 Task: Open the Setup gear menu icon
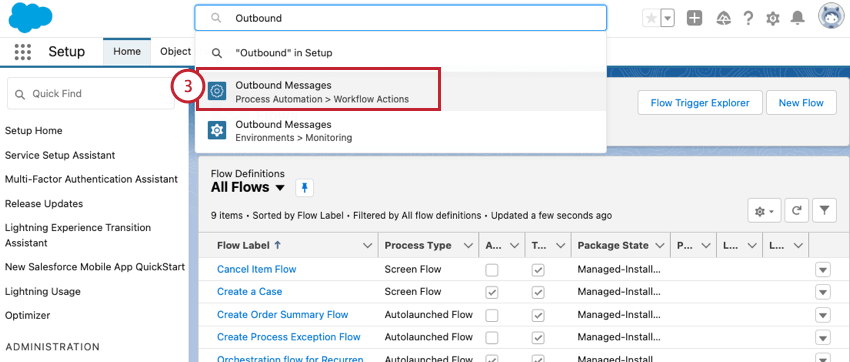[772, 18]
